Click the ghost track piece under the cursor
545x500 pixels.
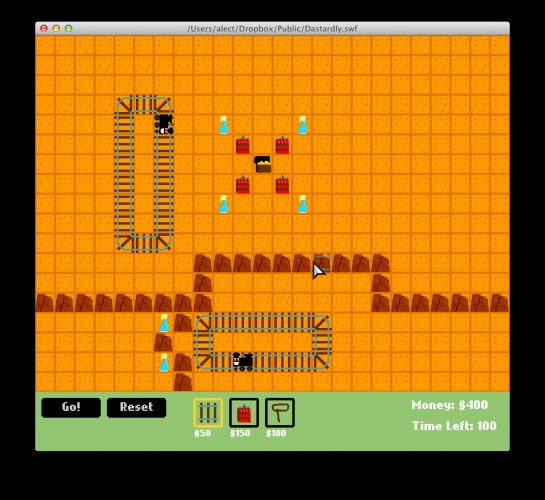pyautogui.click(x=322, y=263)
